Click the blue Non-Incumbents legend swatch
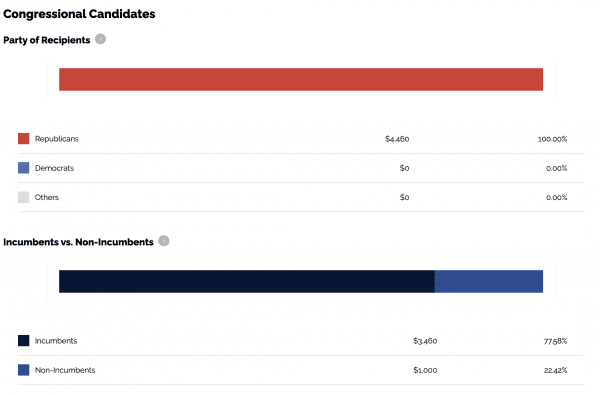 pyautogui.click(x=24, y=370)
